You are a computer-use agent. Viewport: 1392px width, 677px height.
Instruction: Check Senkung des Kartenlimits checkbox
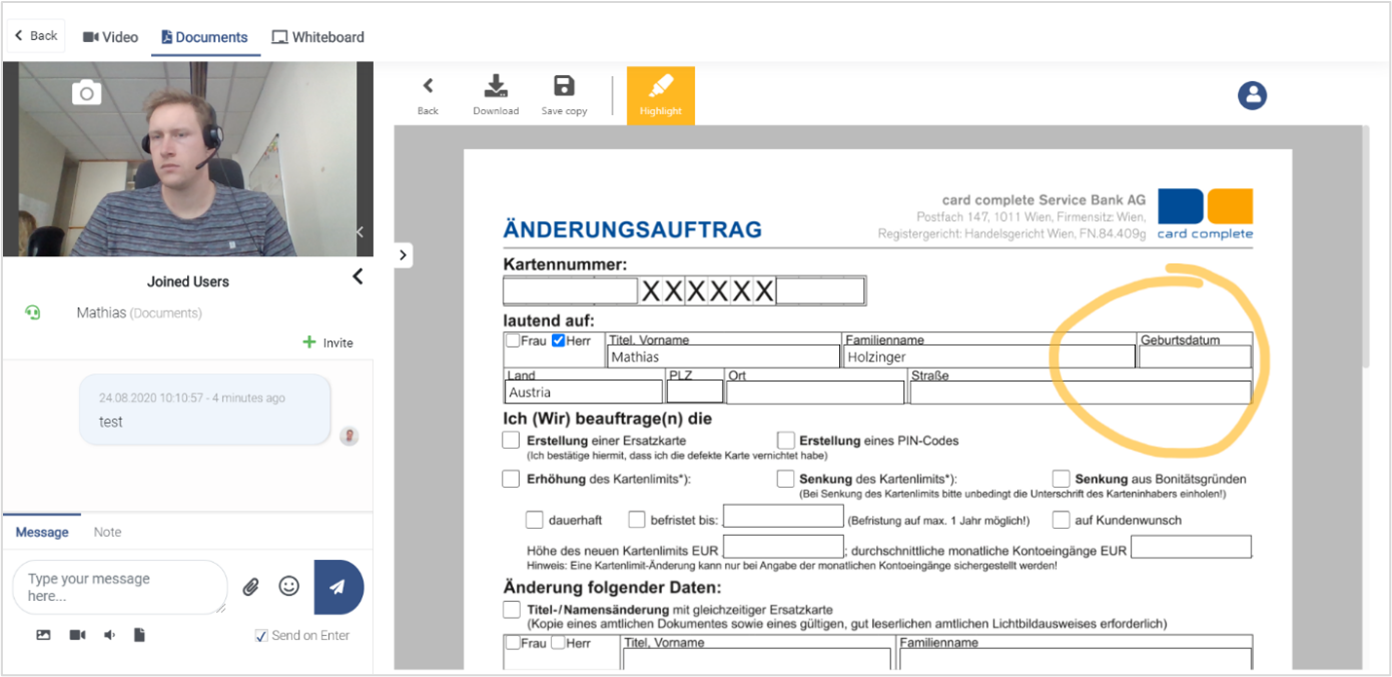[x=786, y=479]
